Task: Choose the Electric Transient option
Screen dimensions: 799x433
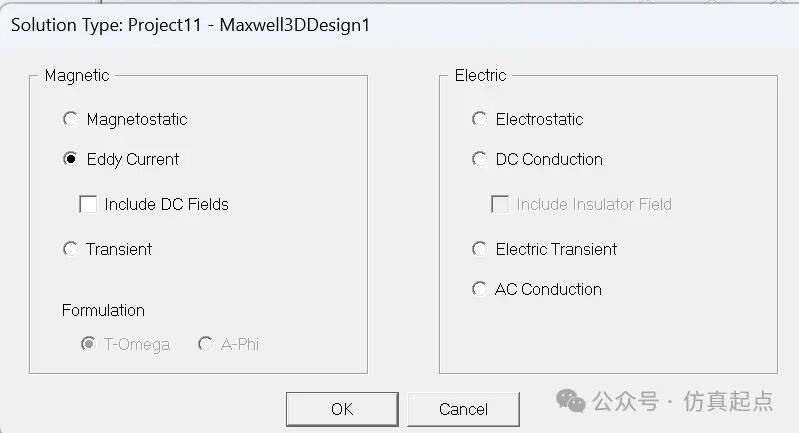Action: [x=479, y=249]
